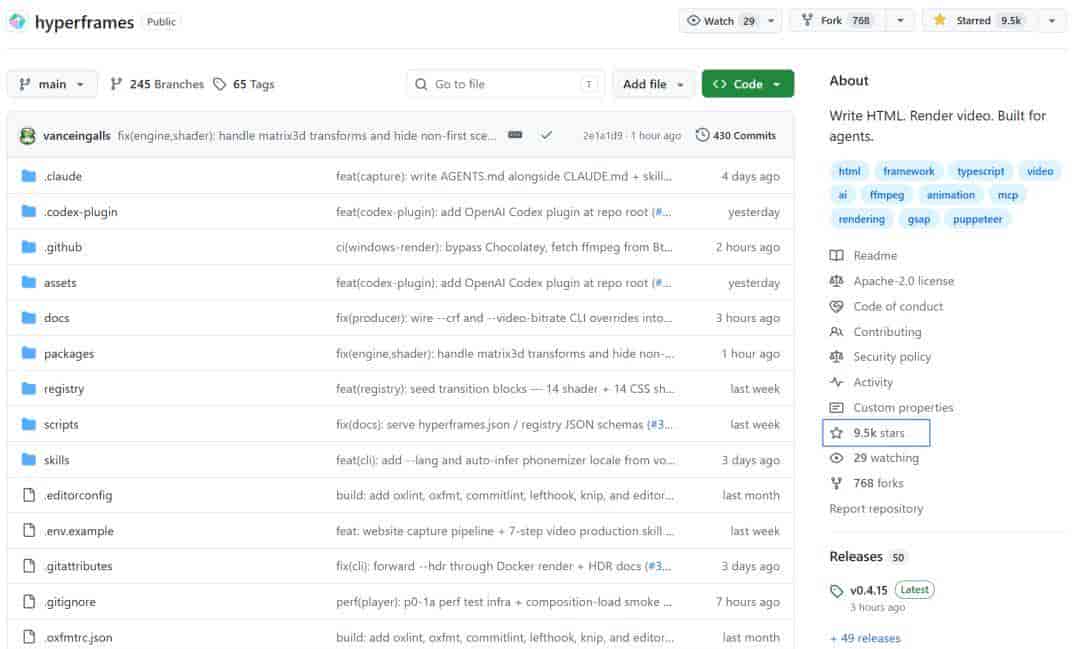This screenshot has height=649, width=1080.
Task: Toggle the Starred button to unstar
Action: [979, 21]
